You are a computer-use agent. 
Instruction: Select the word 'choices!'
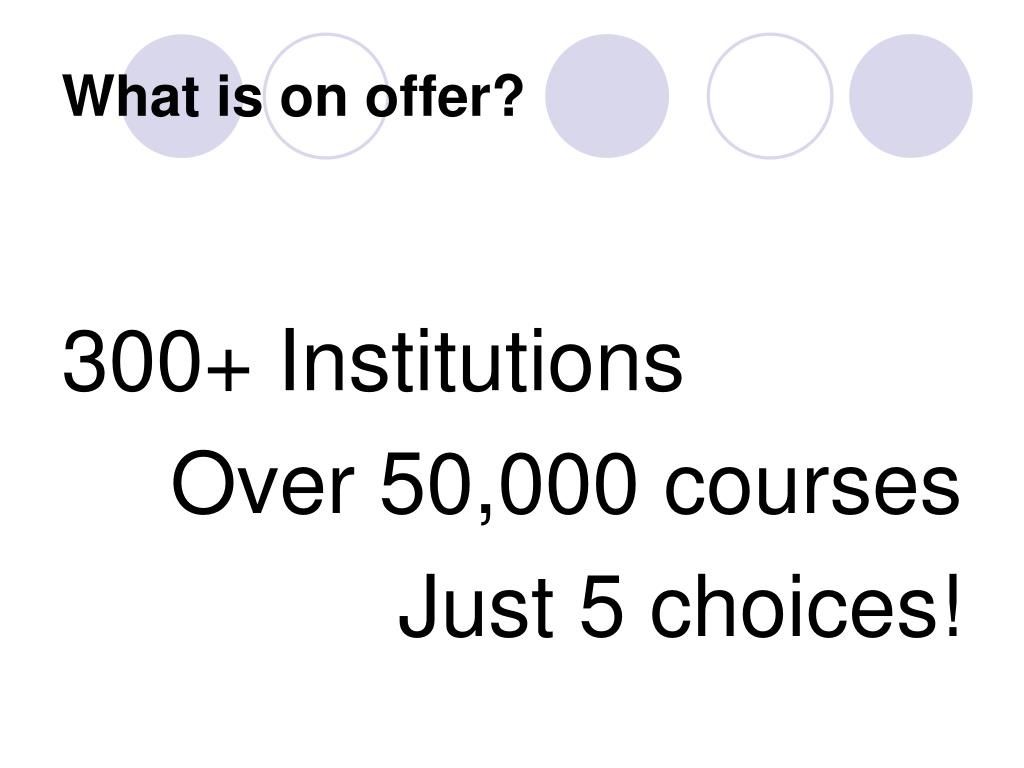[x=805, y=604]
